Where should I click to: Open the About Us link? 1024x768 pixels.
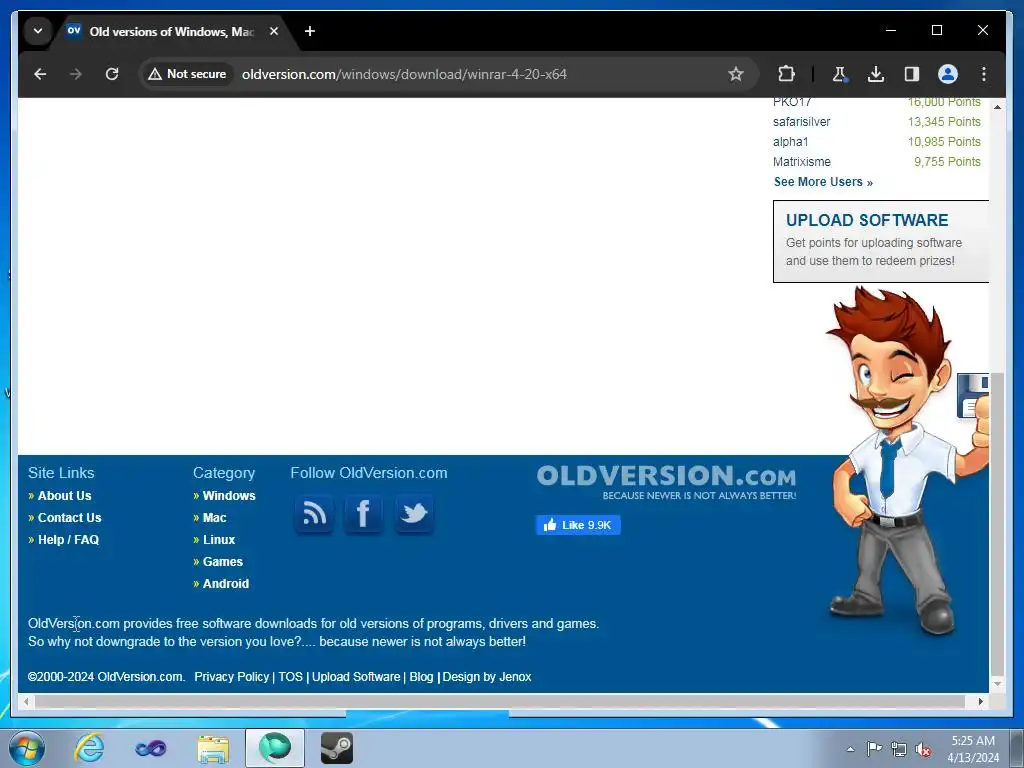coord(64,496)
